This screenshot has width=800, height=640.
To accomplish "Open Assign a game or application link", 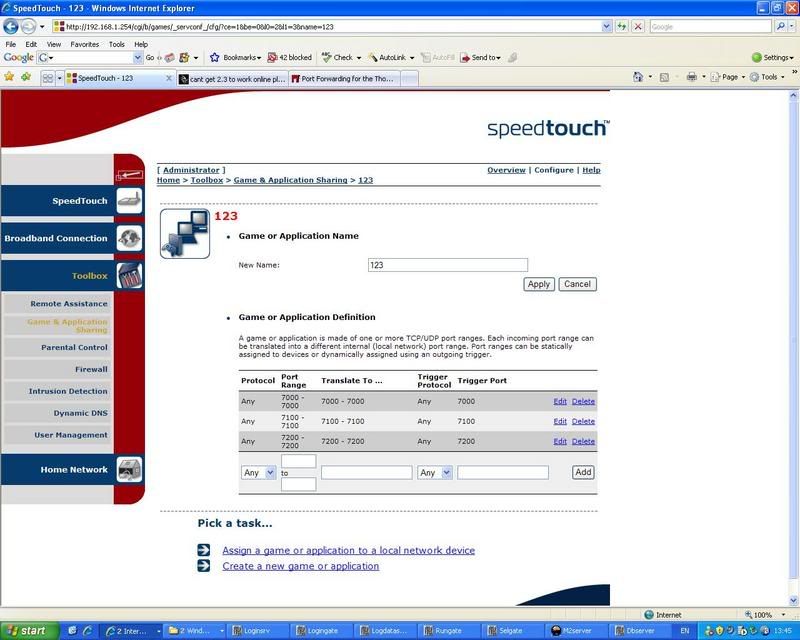I will pos(348,550).
